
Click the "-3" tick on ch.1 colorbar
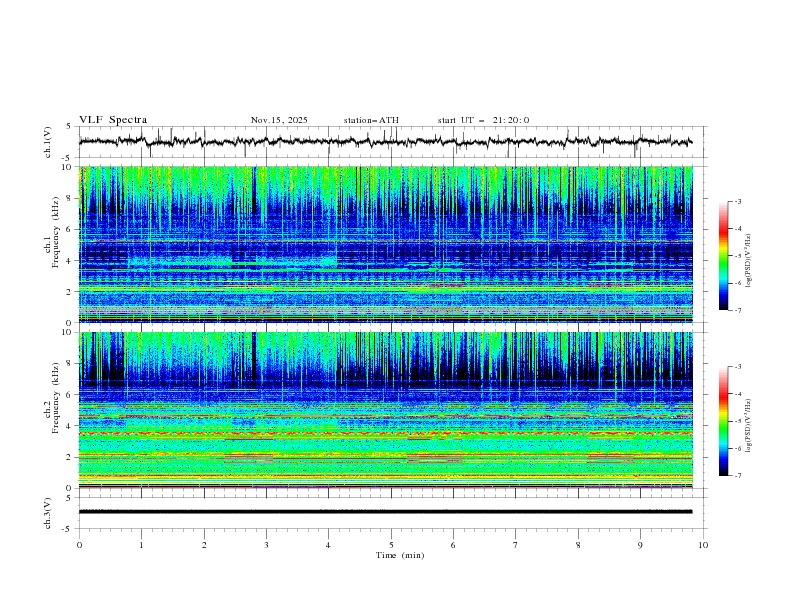click(738, 201)
